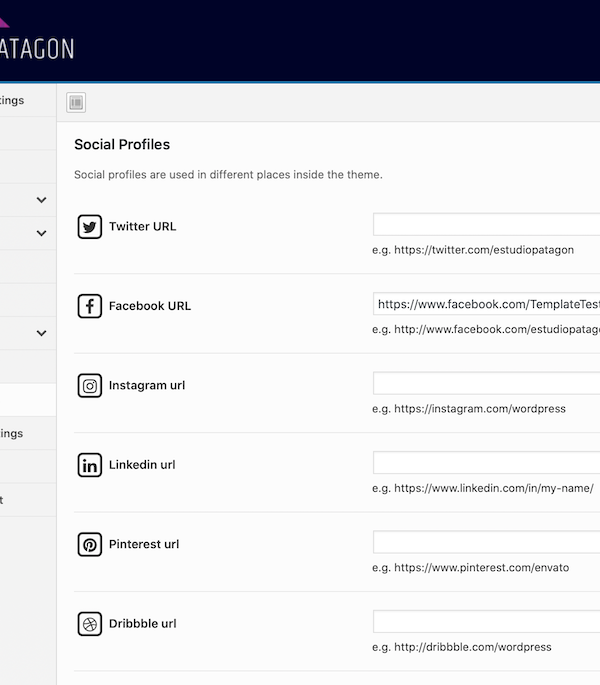Expand the middle chevron in the sidebar

(x=41, y=233)
